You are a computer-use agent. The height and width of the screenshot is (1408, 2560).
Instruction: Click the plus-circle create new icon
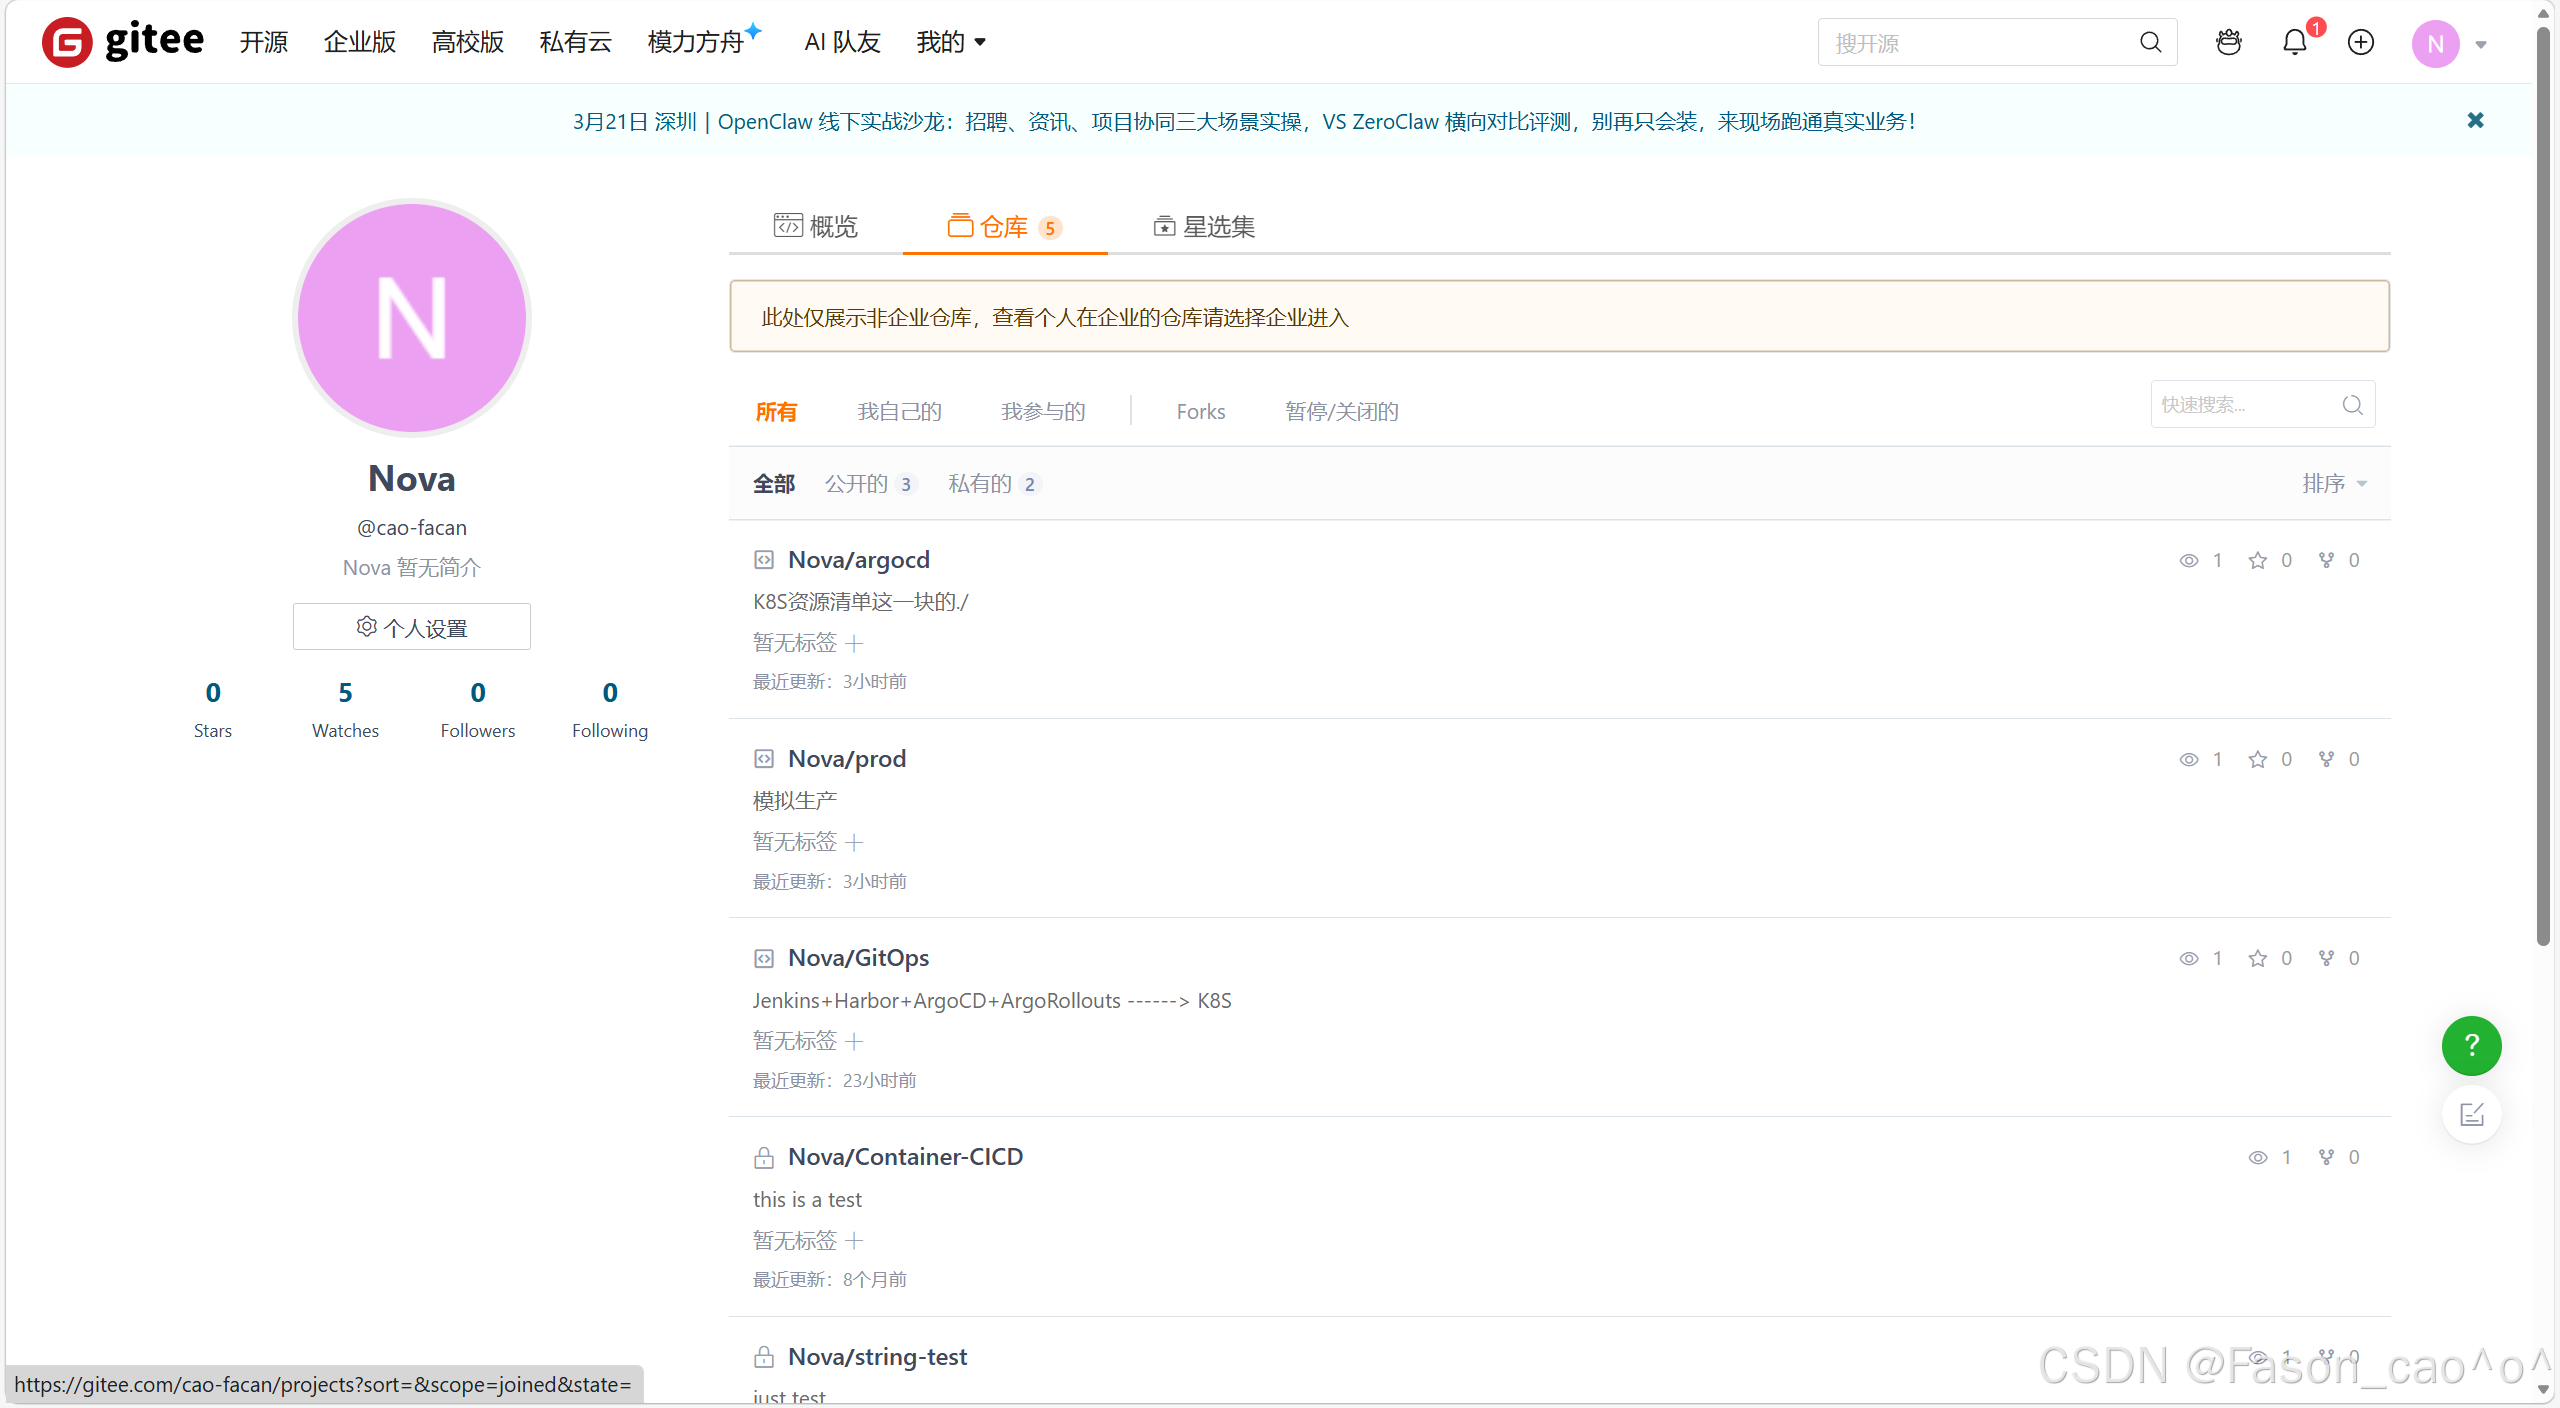tap(2361, 42)
